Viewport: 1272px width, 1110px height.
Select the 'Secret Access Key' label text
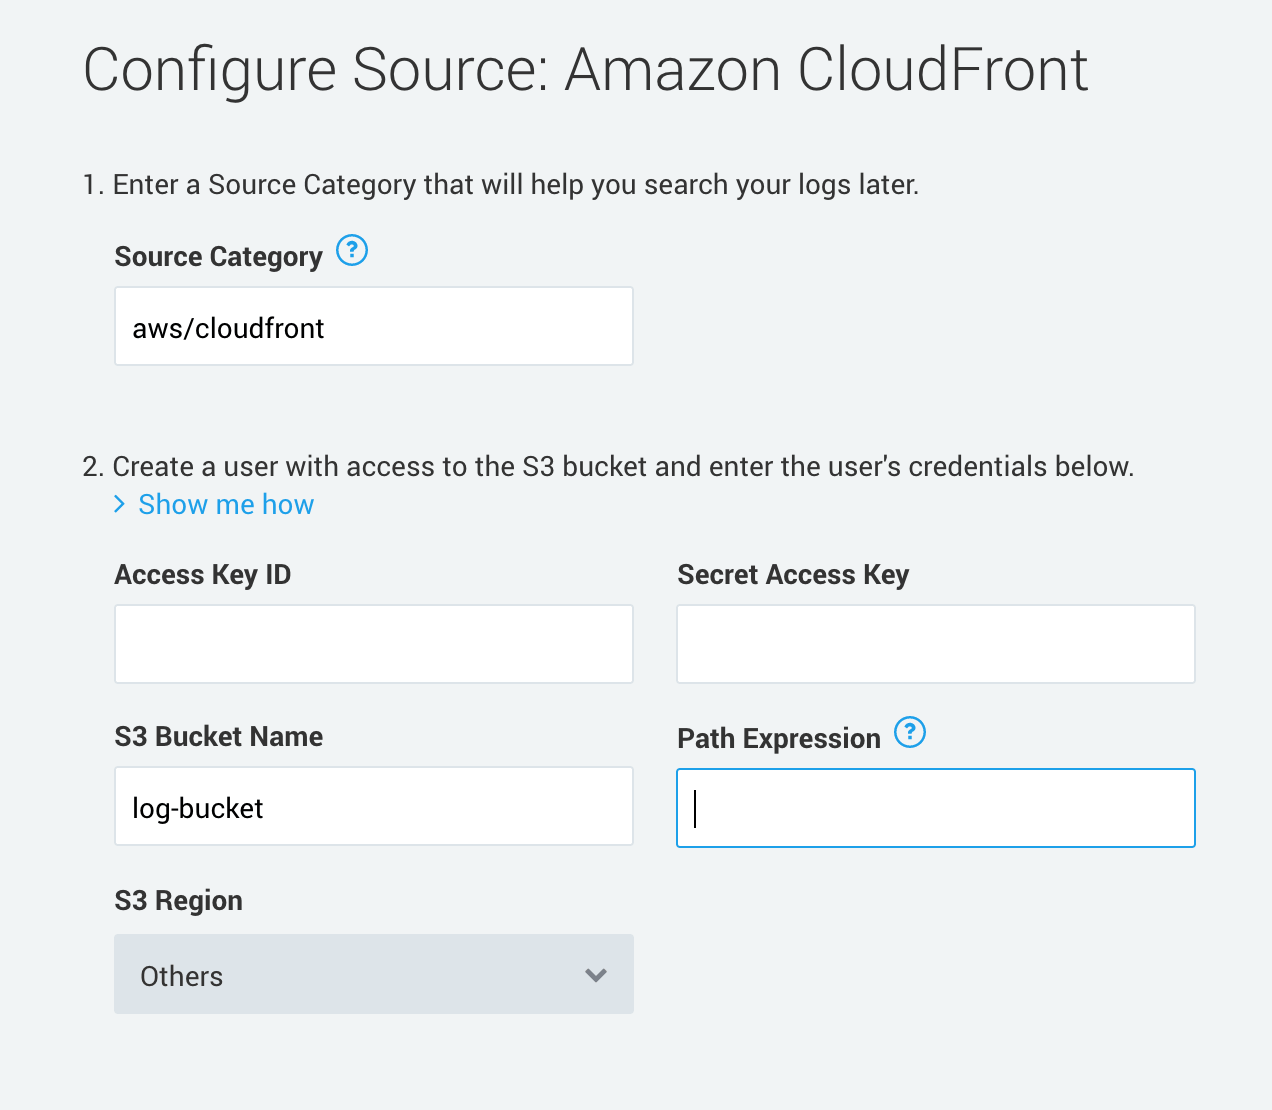(x=793, y=575)
